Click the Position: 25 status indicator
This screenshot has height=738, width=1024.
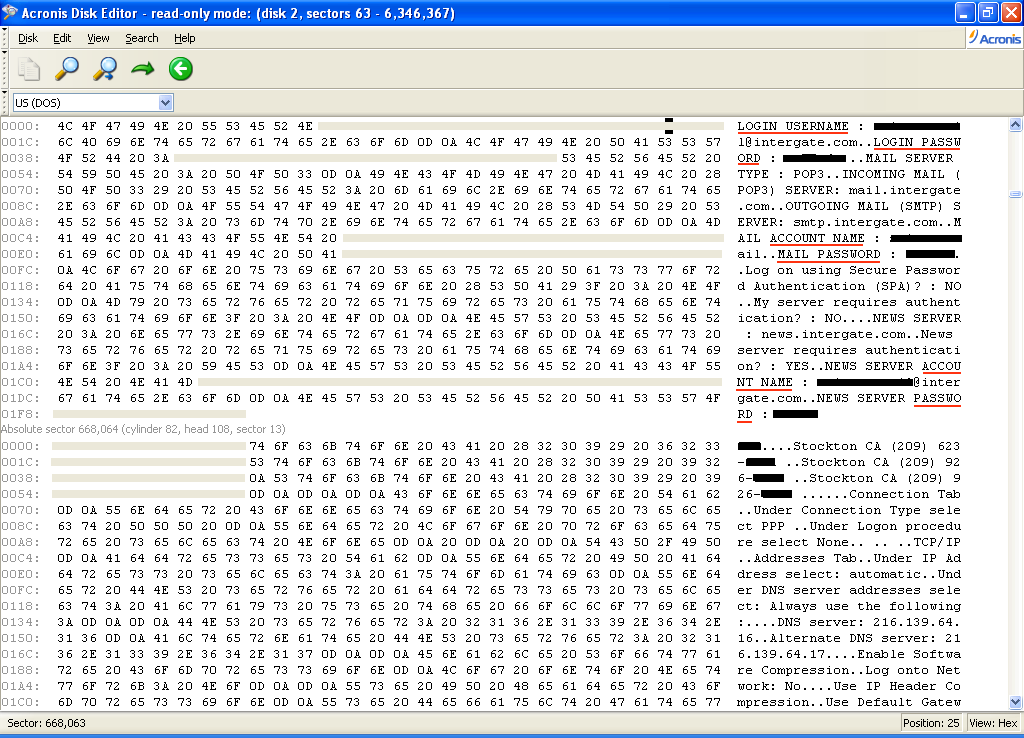[x=930, y=722]
